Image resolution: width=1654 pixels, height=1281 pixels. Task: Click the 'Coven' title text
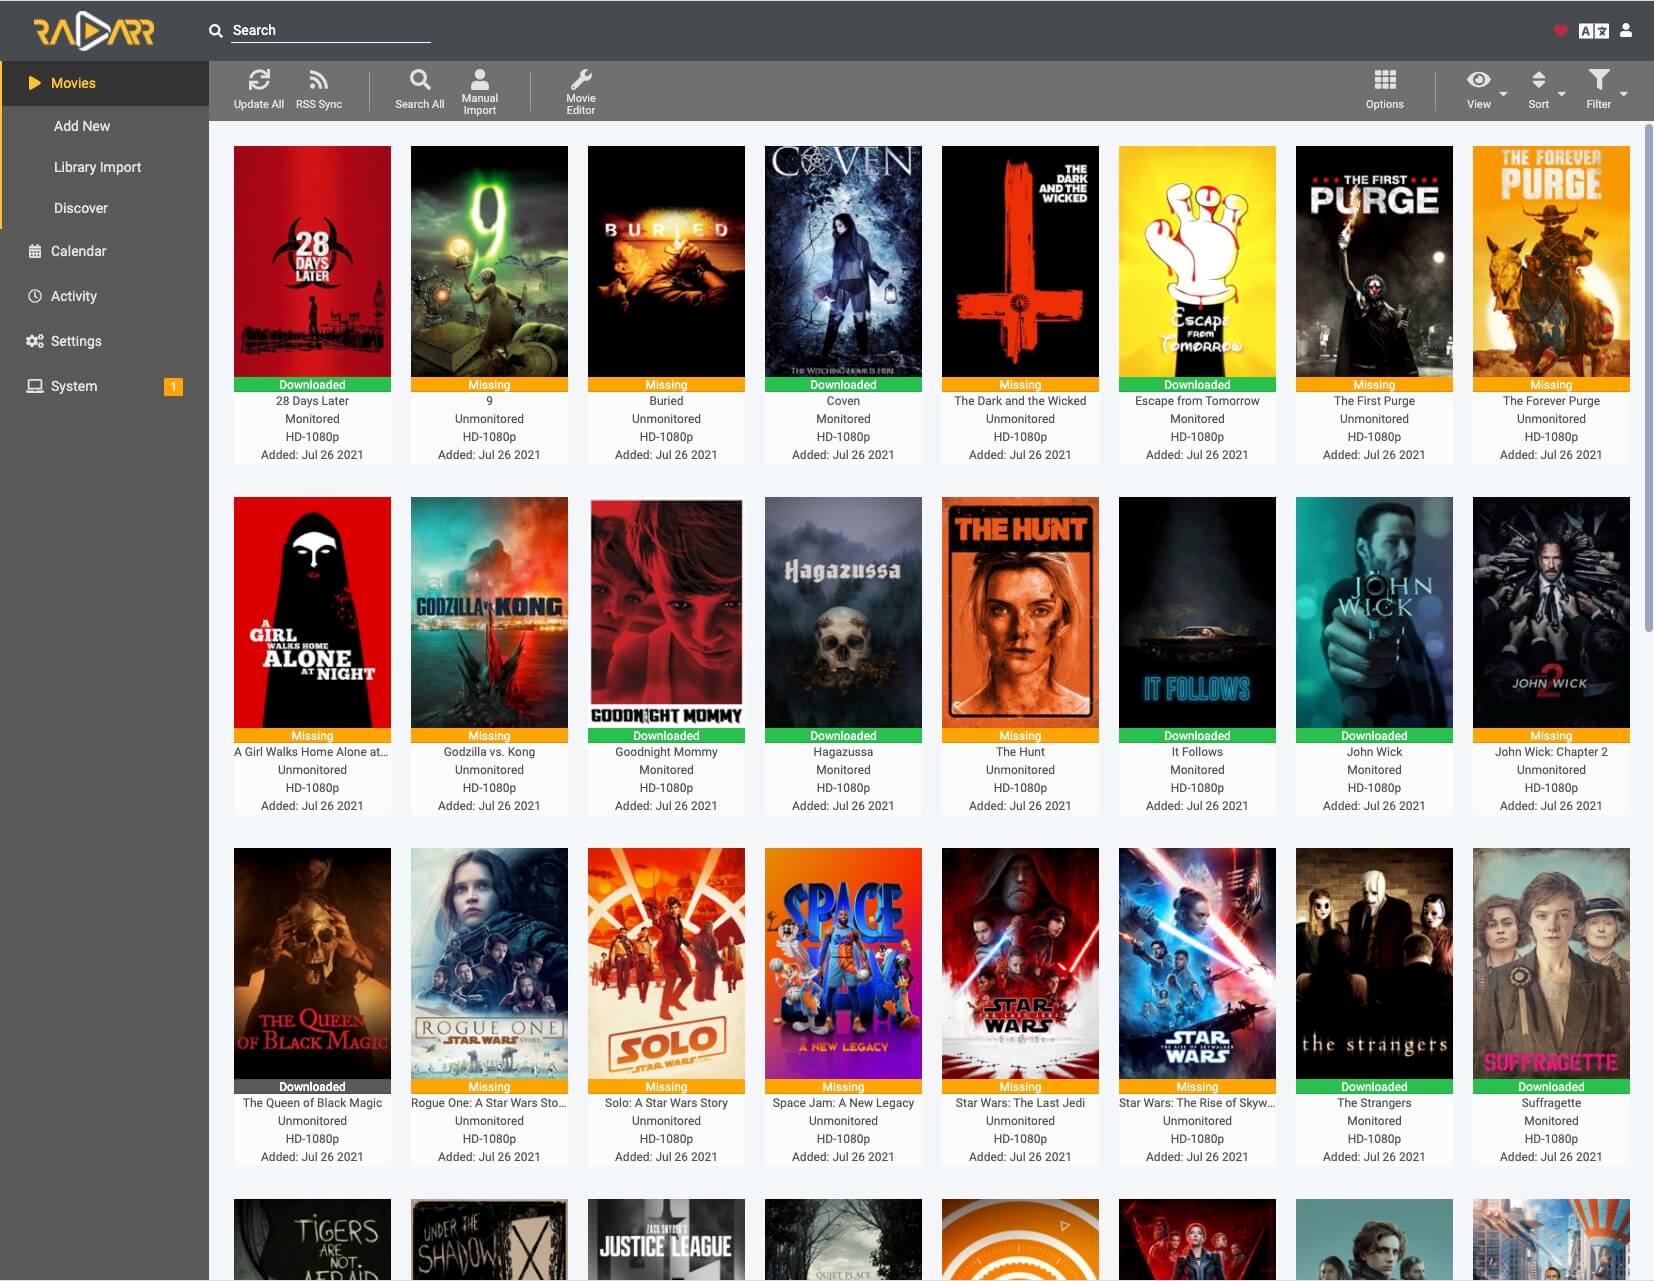843,401
